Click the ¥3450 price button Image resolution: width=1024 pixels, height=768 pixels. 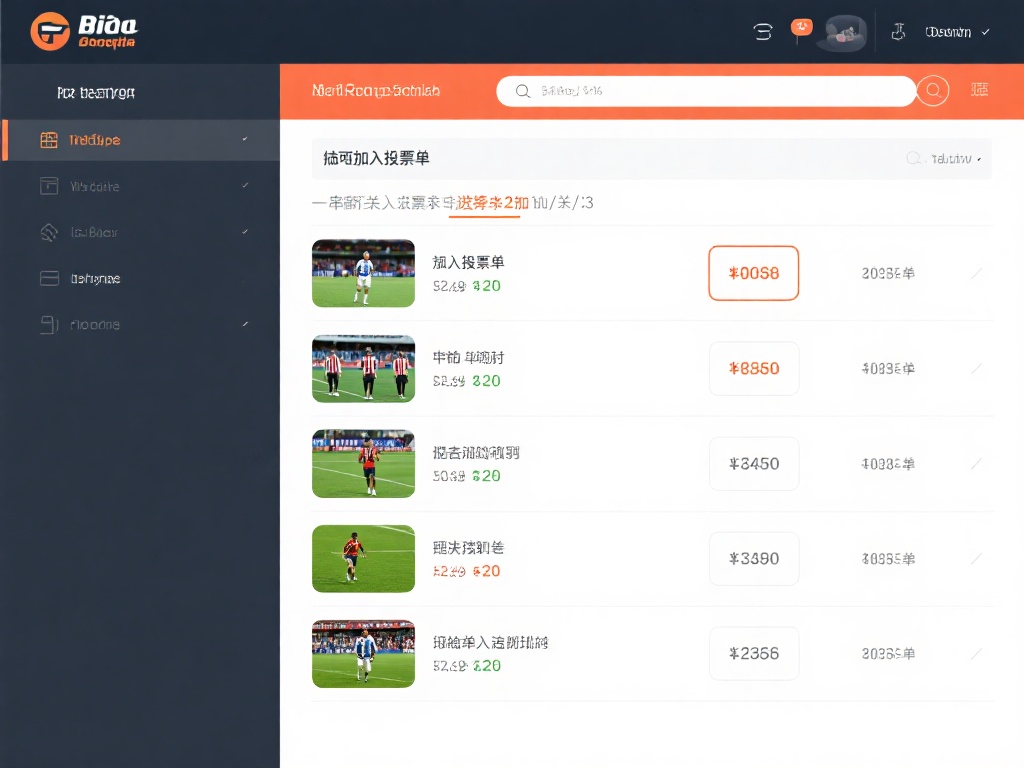pyautogui.click(x=753, y=464)
